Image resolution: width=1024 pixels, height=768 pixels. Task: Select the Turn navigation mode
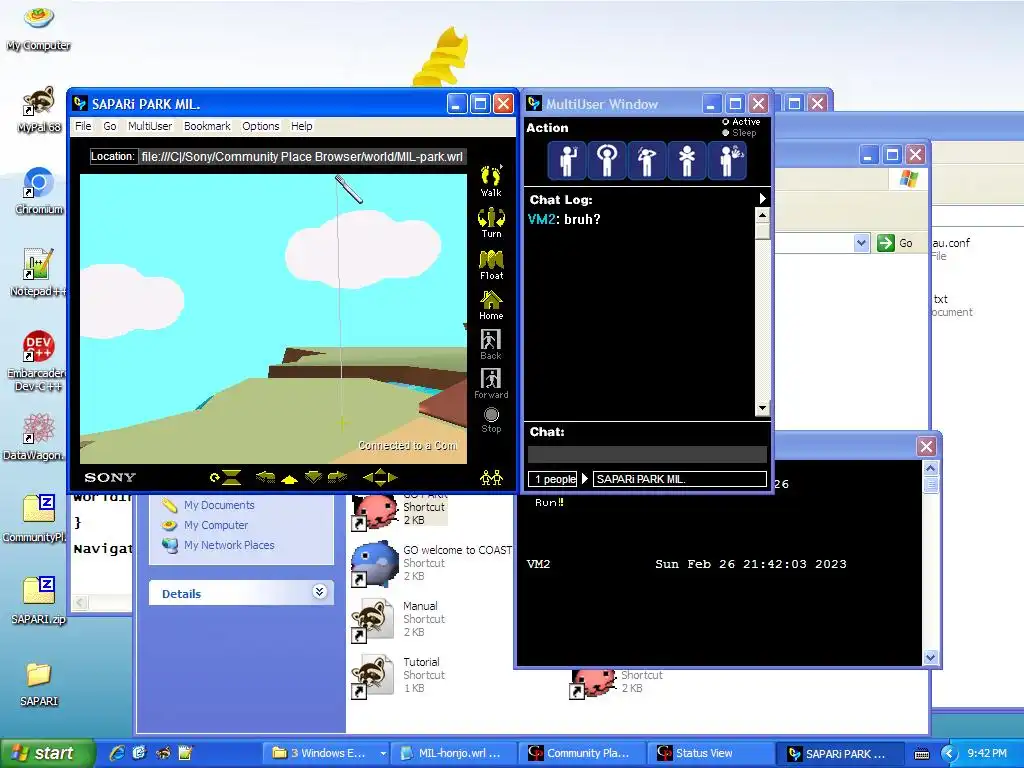pyautogui.click(x=491, y=223)
